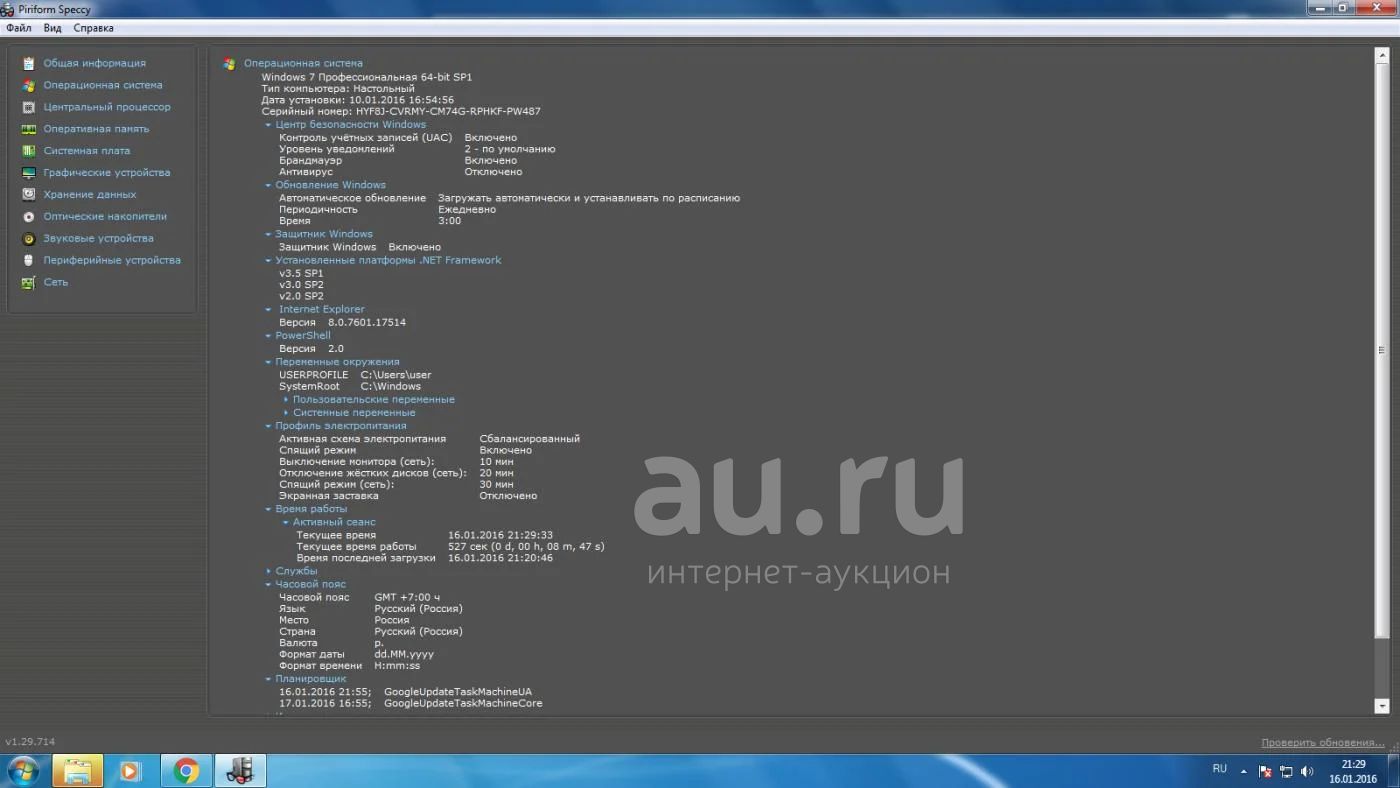Click the Speccy title bar icon
1400x788 pixels.
[10, 9]
